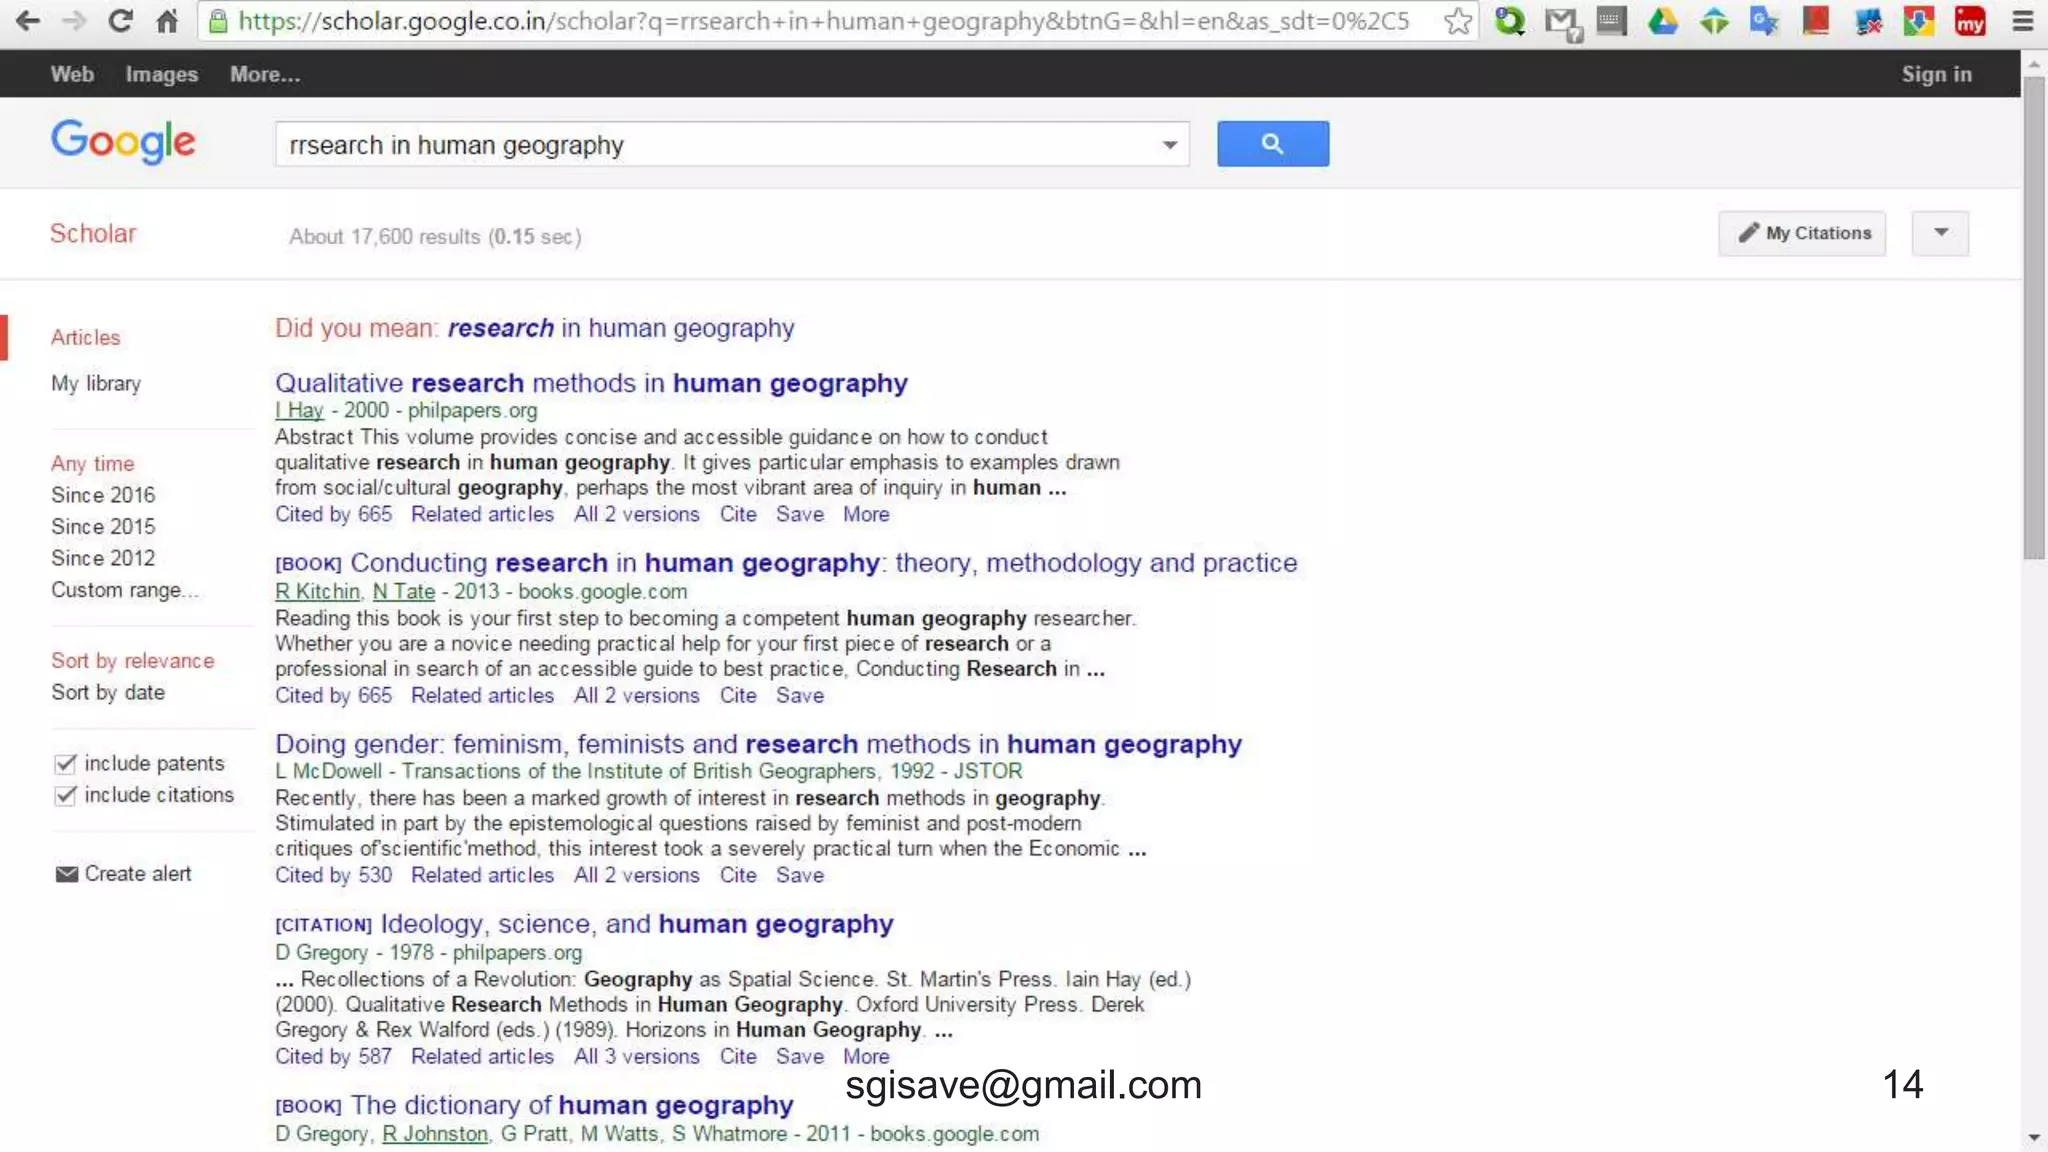Click inside the Scholar search text field
Viewport: 2048px width, 1152px height.
700,145
